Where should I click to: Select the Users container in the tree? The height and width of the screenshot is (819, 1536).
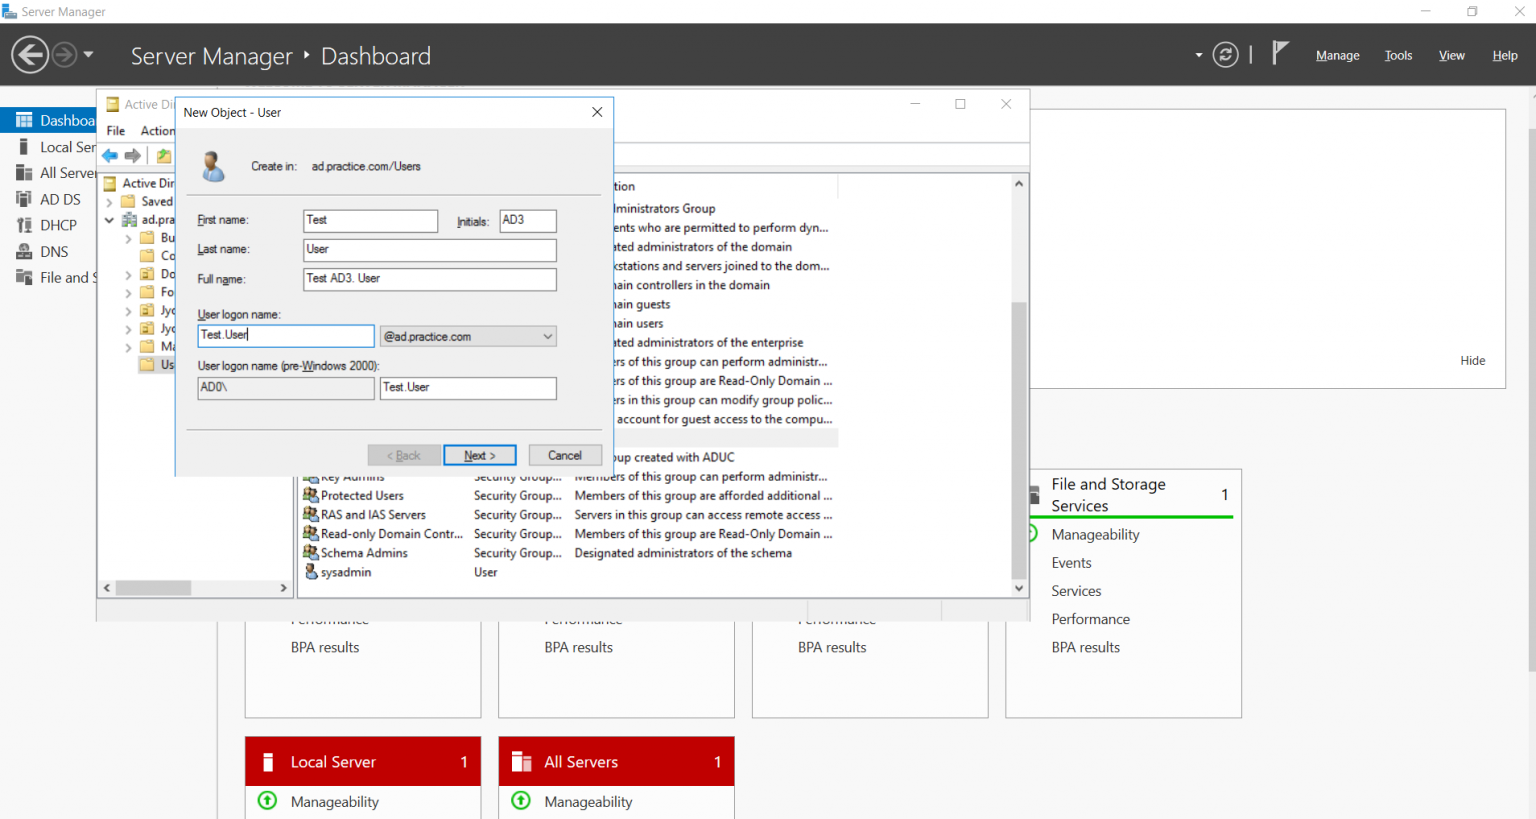(157, 365)
